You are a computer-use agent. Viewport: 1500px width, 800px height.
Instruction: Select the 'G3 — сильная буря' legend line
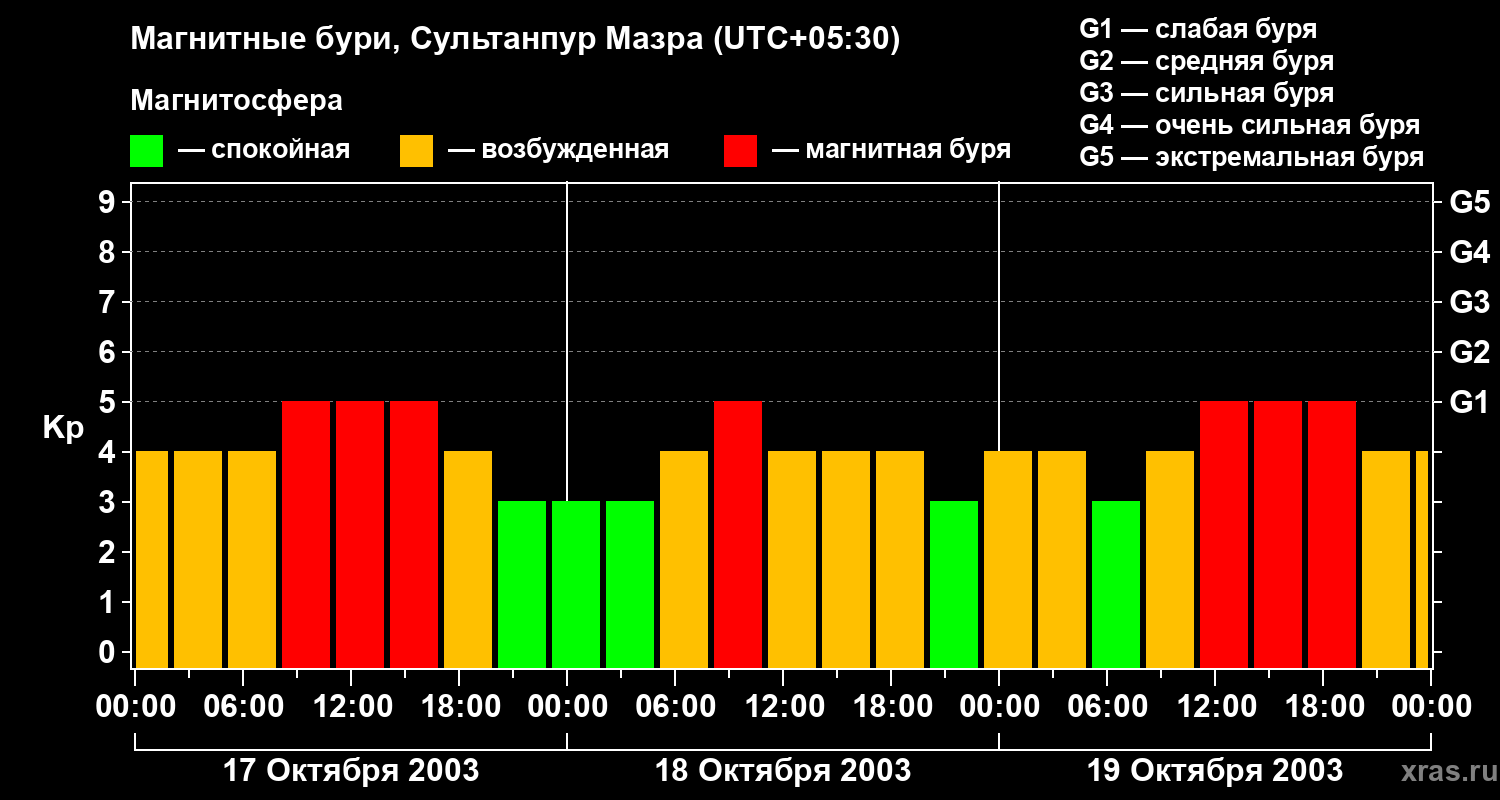pyautogui.click(x=1206, y=93)
